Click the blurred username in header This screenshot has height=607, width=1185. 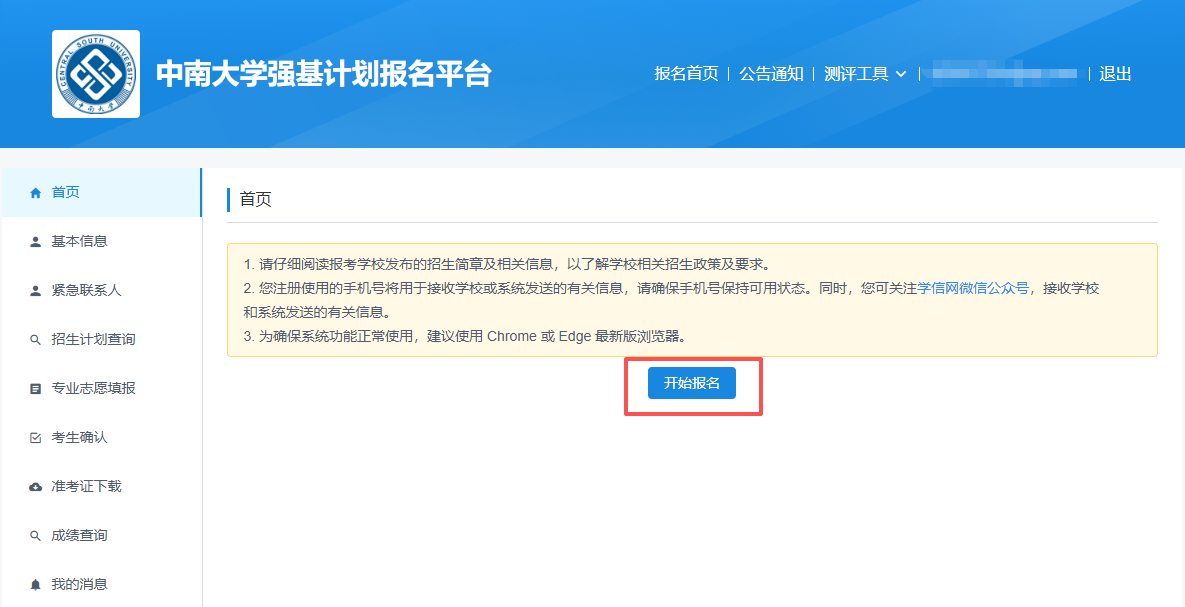1003,74
